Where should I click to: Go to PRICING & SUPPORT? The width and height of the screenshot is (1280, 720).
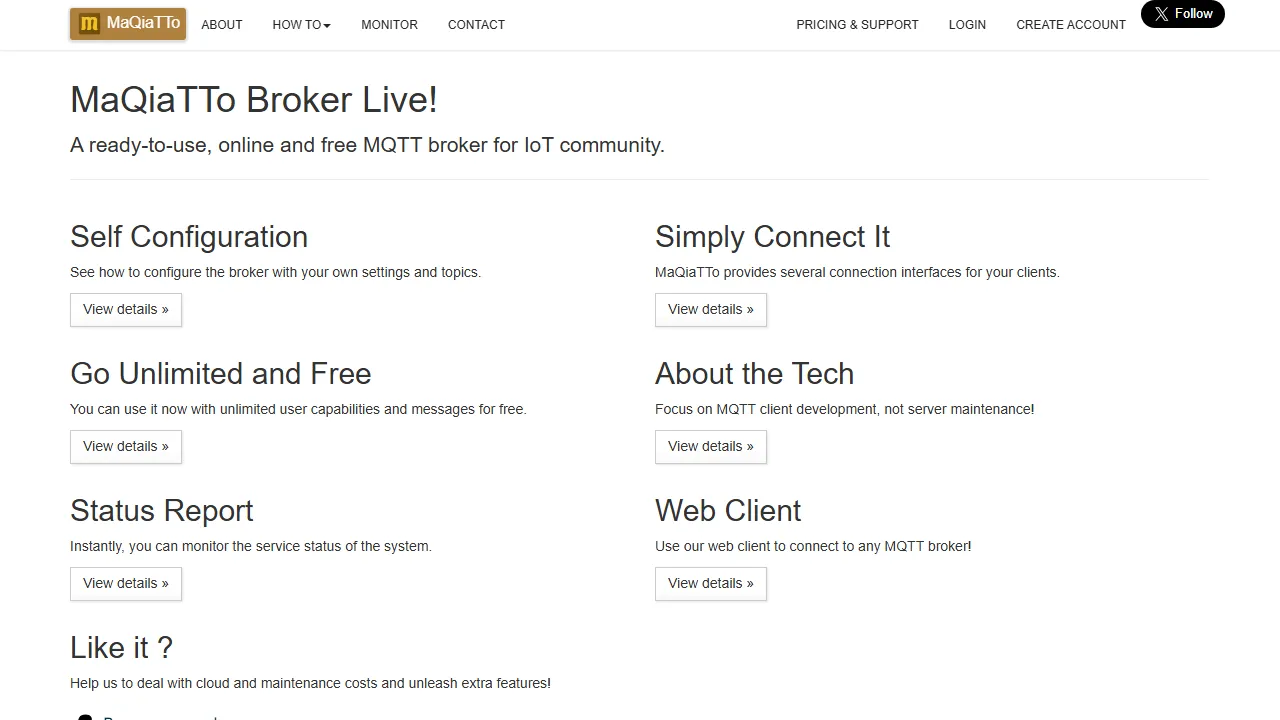click(x=857, y=24)
